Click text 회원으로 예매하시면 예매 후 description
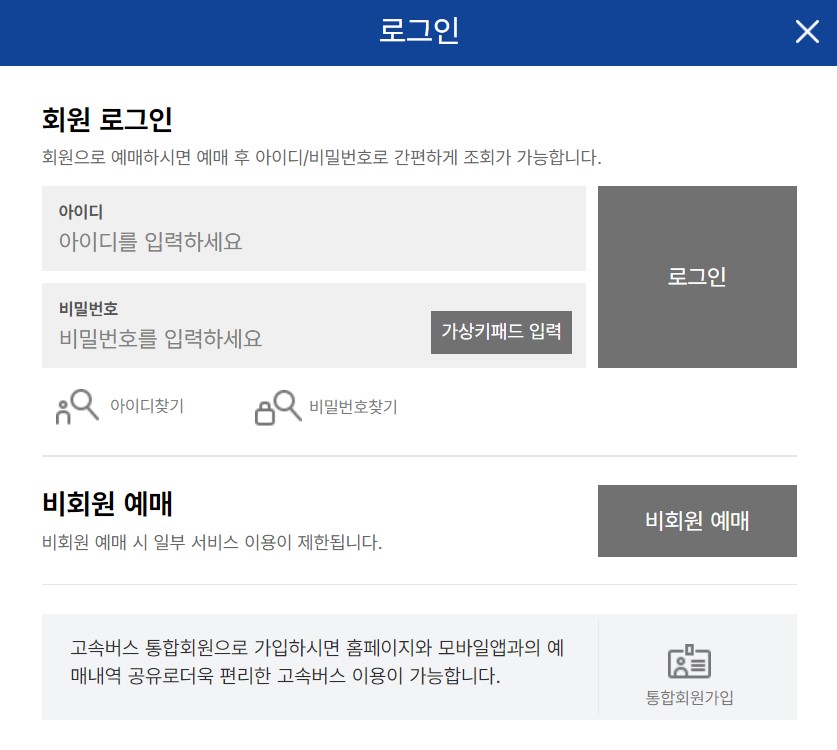This screenshot has height=750, width=837. [321, 157]
